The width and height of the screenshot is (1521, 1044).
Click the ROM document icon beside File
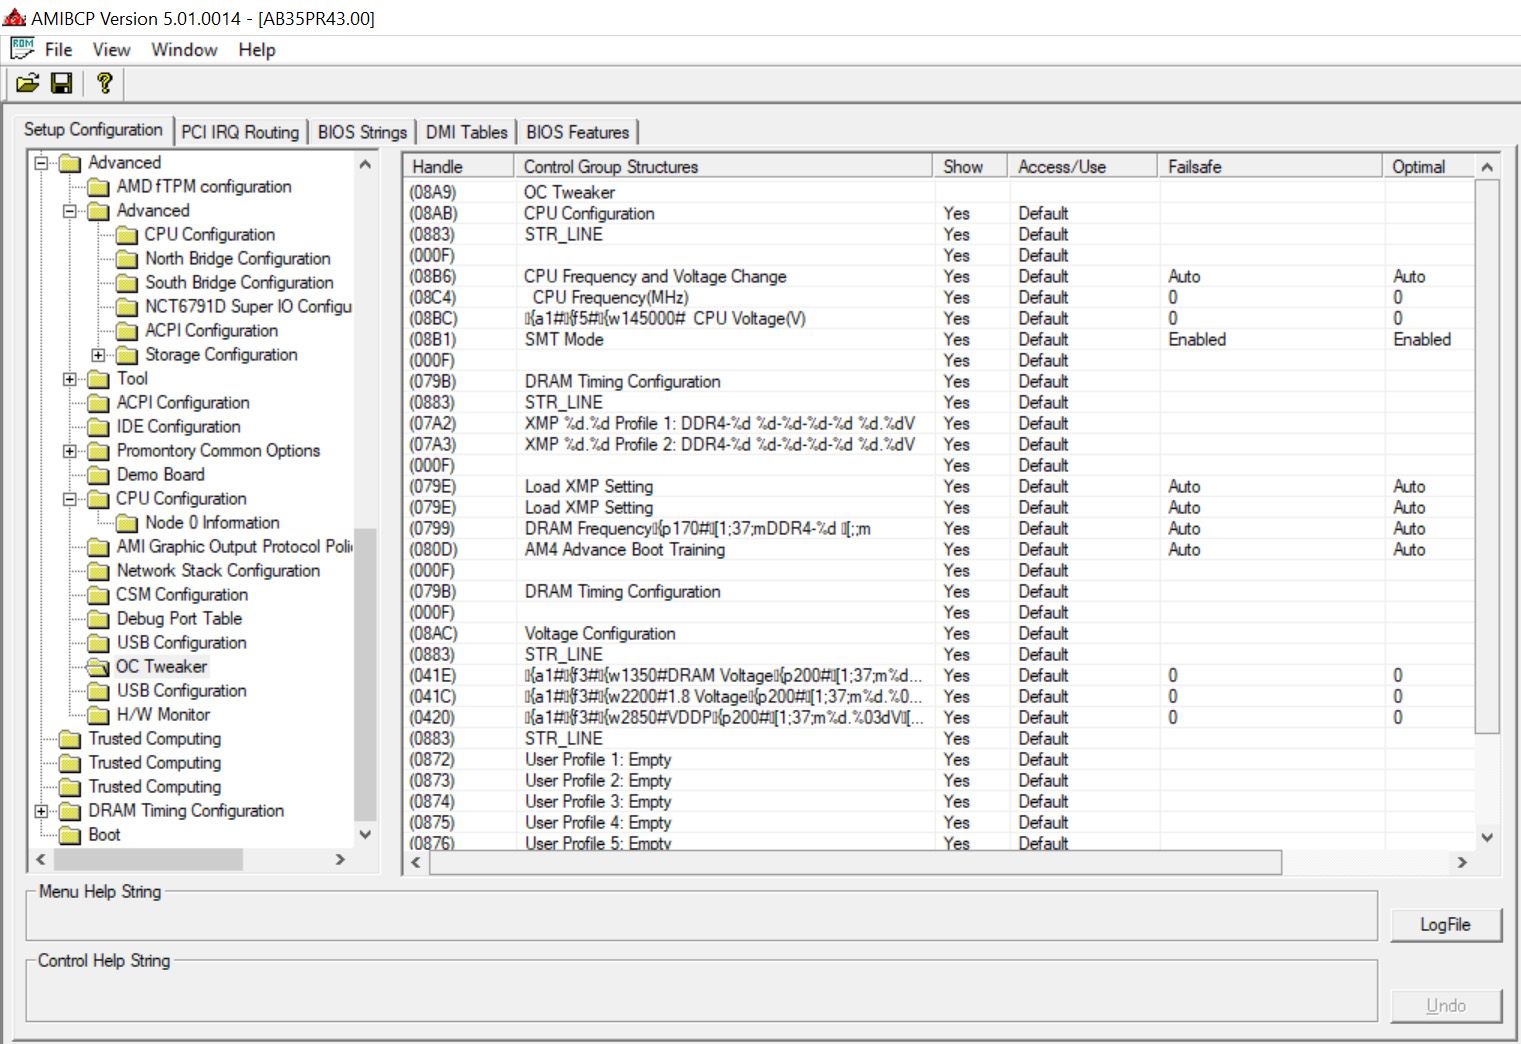22,48
